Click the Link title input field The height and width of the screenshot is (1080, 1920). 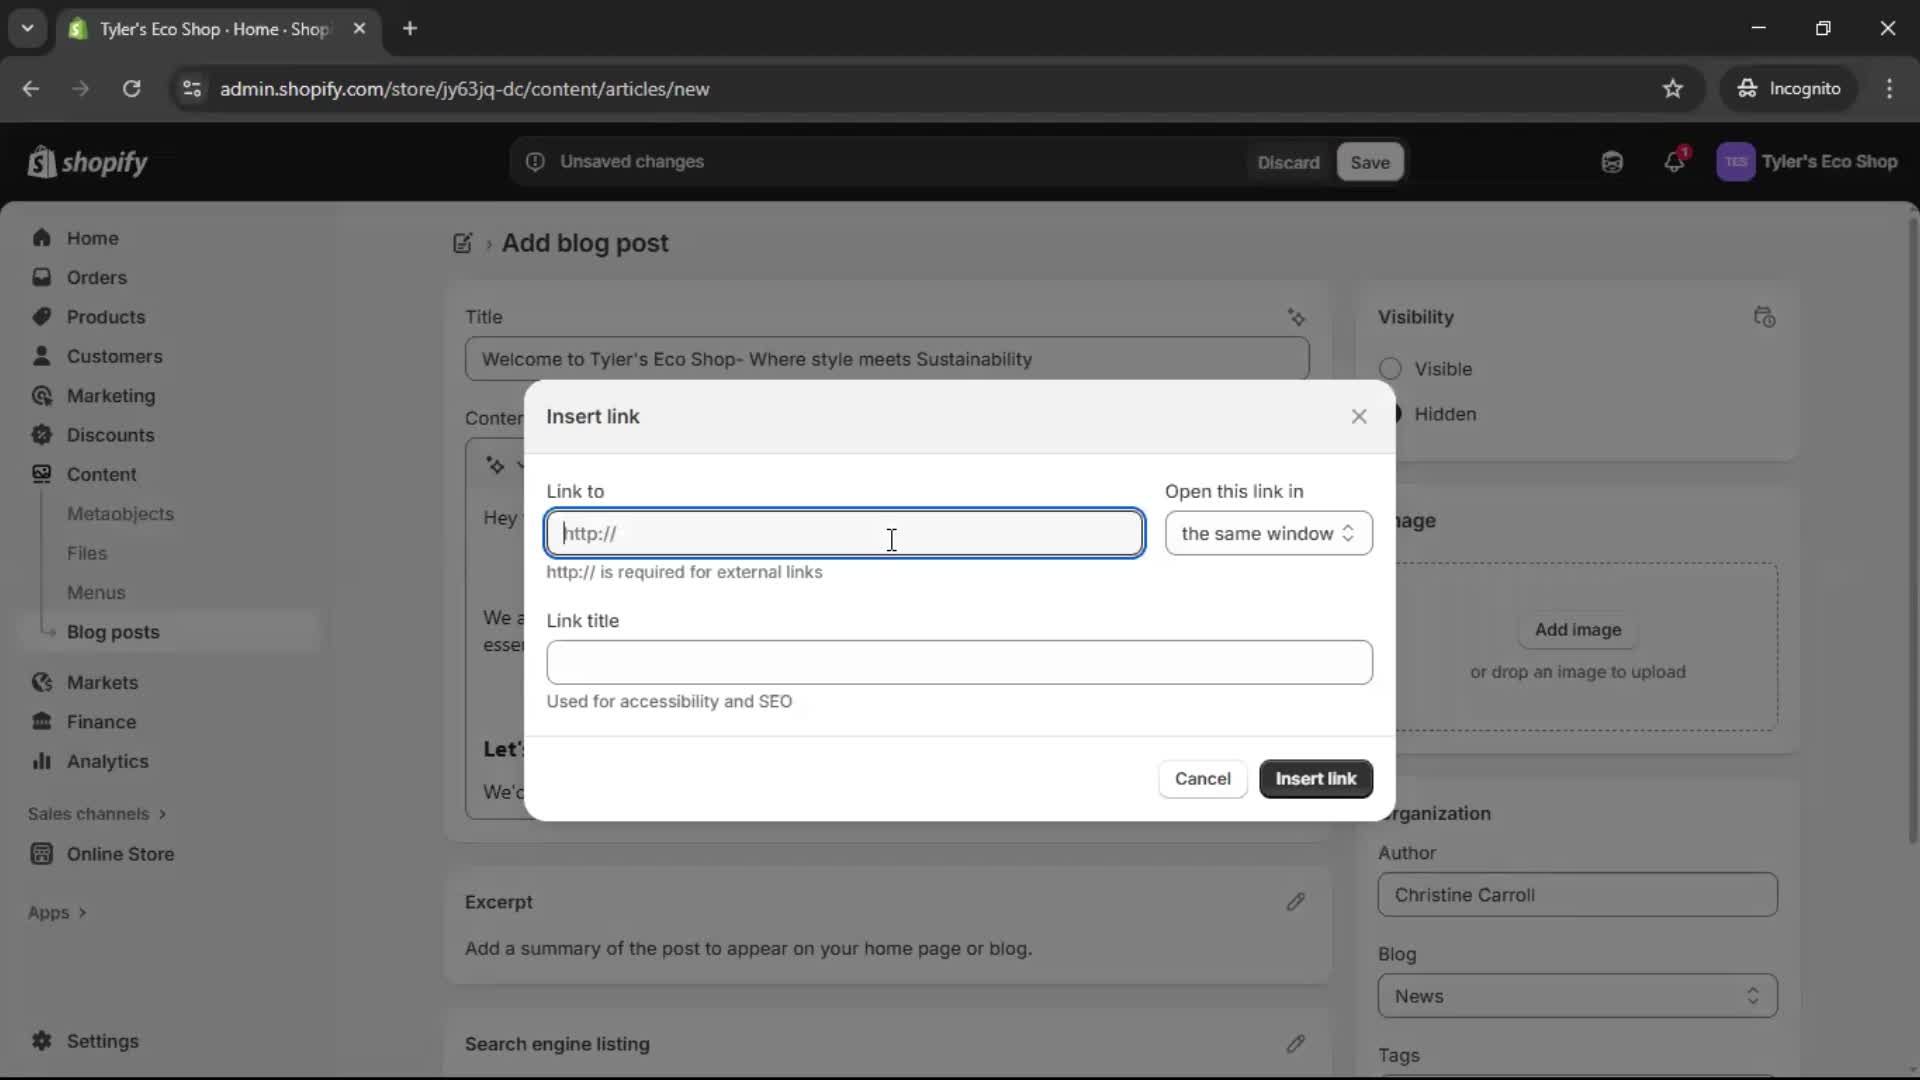click(959, 662)
